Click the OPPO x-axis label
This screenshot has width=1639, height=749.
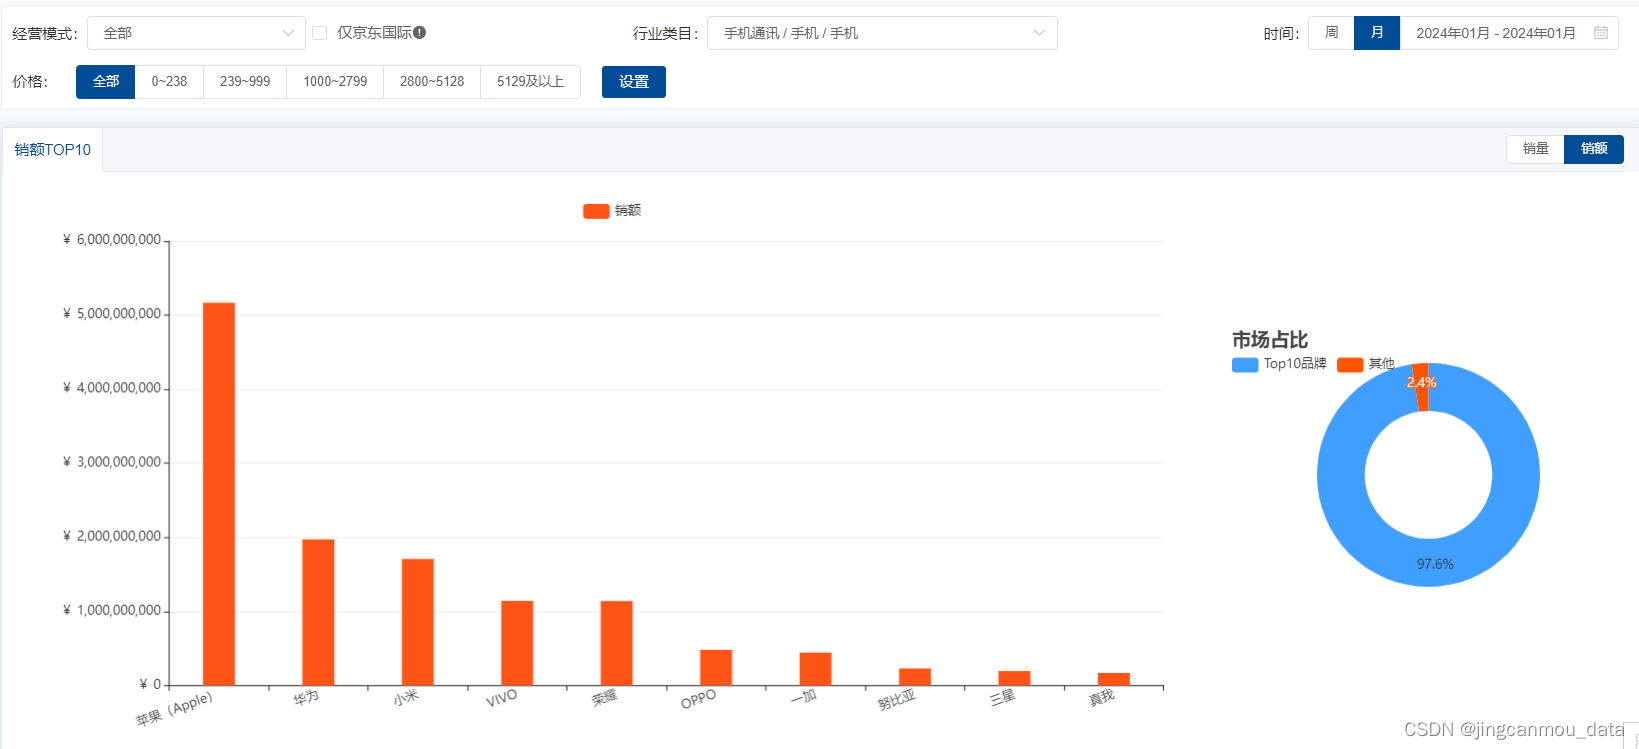699,700
